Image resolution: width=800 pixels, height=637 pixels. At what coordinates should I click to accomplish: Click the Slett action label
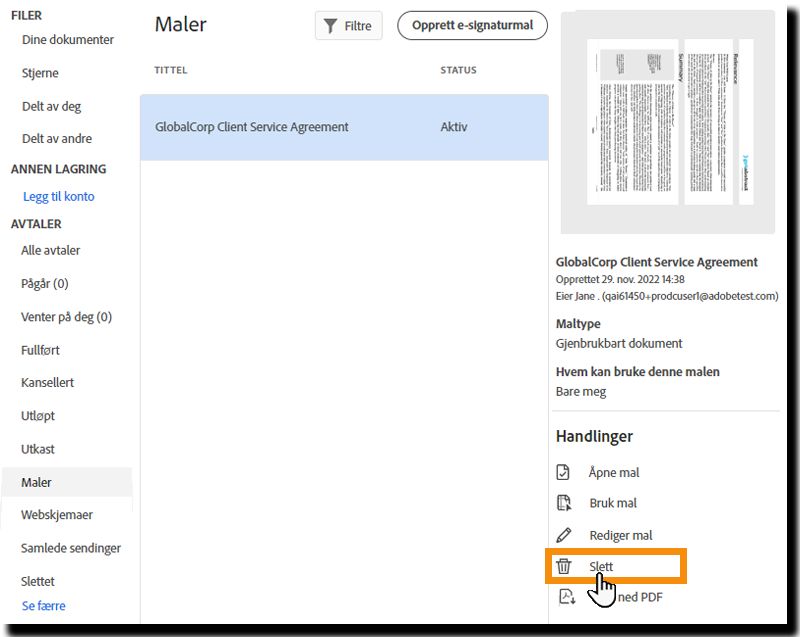[x=601, y=566]
